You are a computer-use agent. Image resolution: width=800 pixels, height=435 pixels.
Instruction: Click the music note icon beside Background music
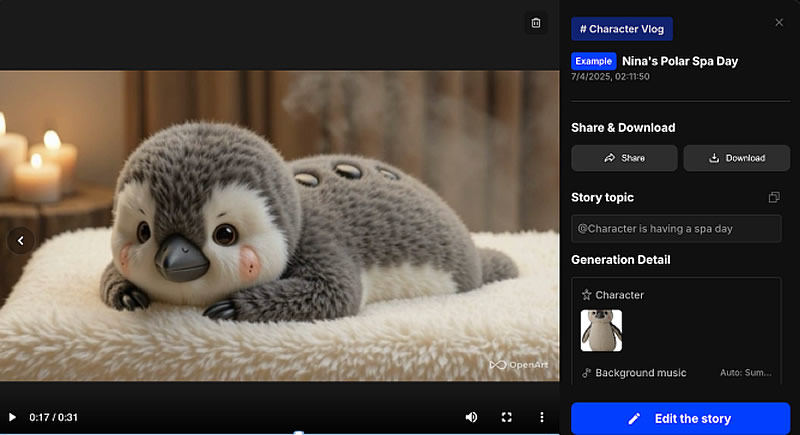point(587,373)
